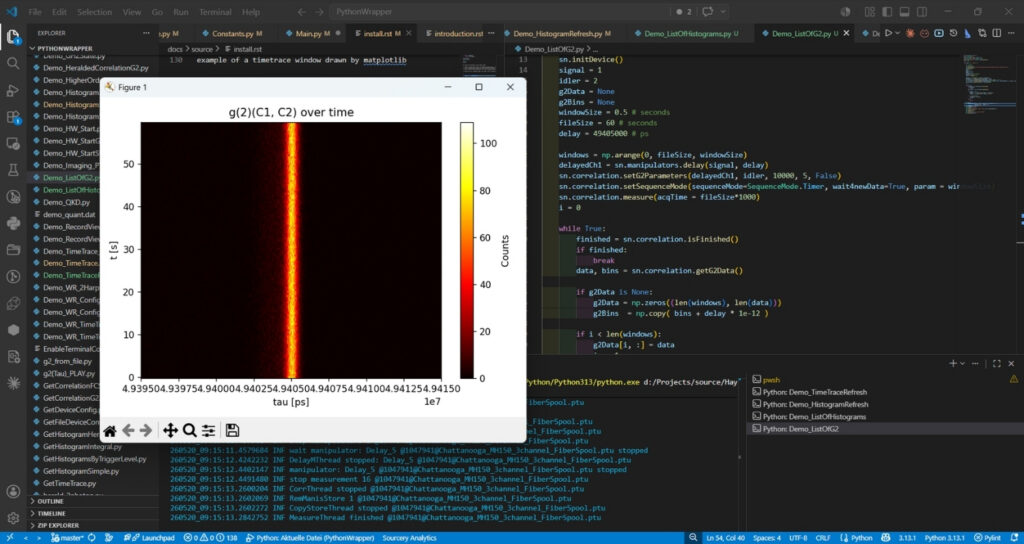This screenshot has width=1024, height=544.
Task: Open errors and warnings count in status bar
Action: tap(210, 537)
